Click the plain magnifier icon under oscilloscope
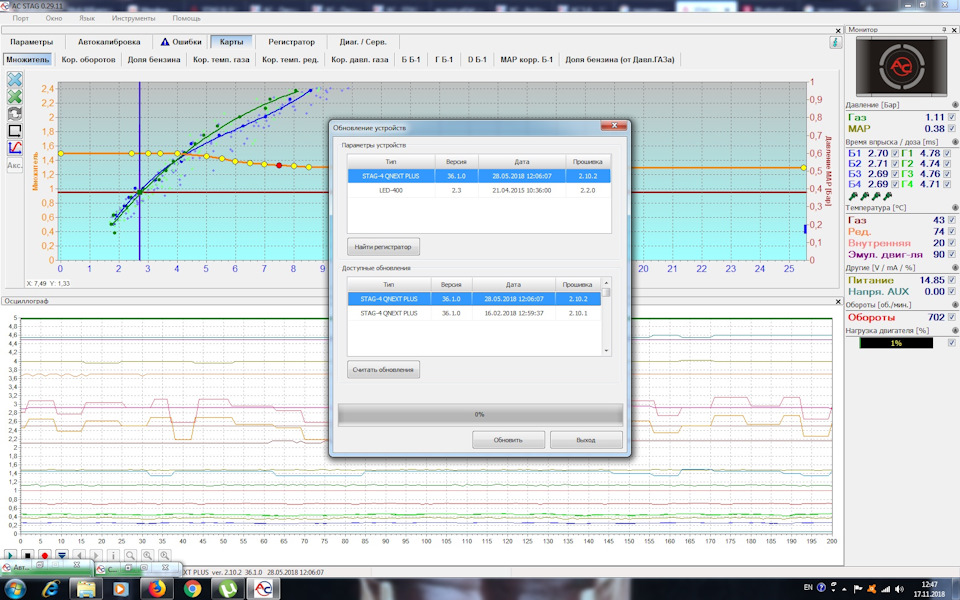The height and width of the screenshot is (600, 960). coord(130,555)
